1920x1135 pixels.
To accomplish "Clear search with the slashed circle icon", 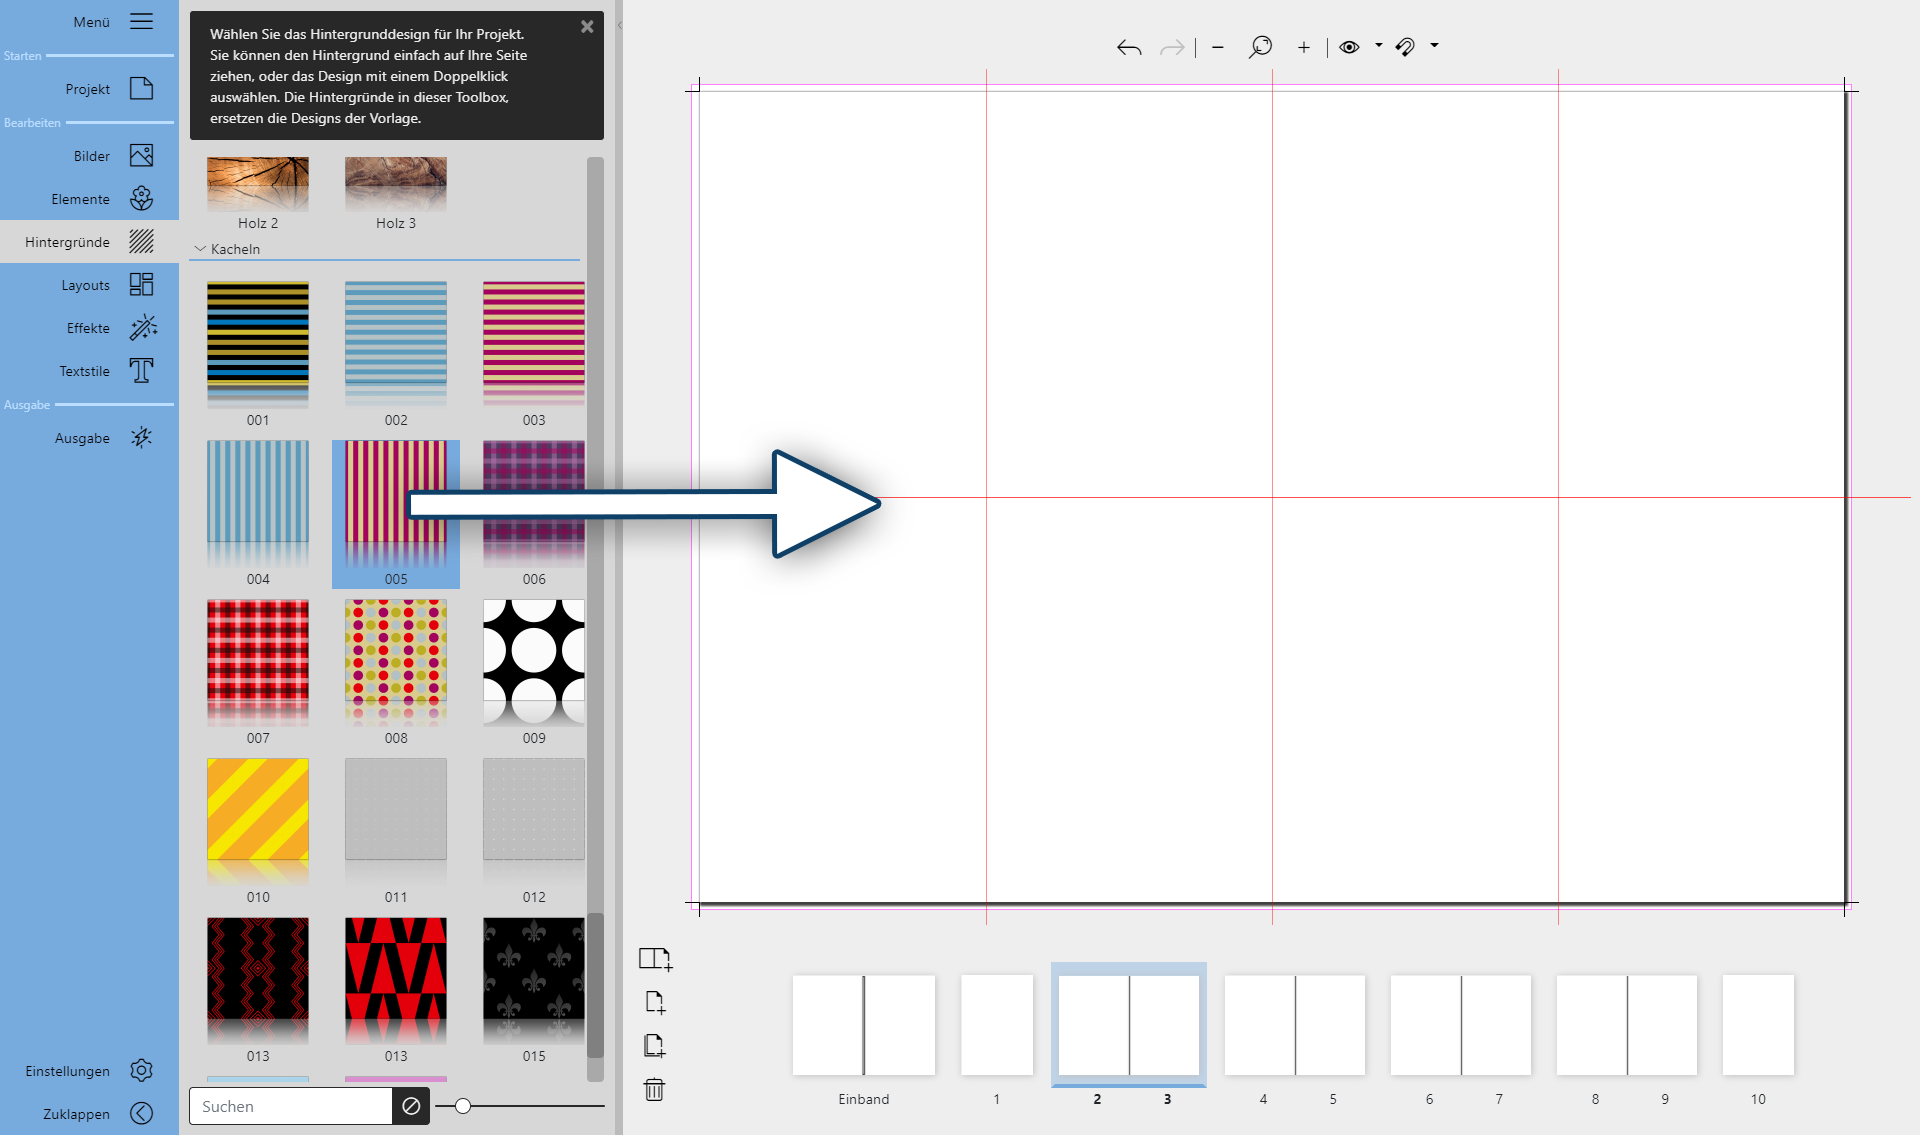I will point(411,1106).
